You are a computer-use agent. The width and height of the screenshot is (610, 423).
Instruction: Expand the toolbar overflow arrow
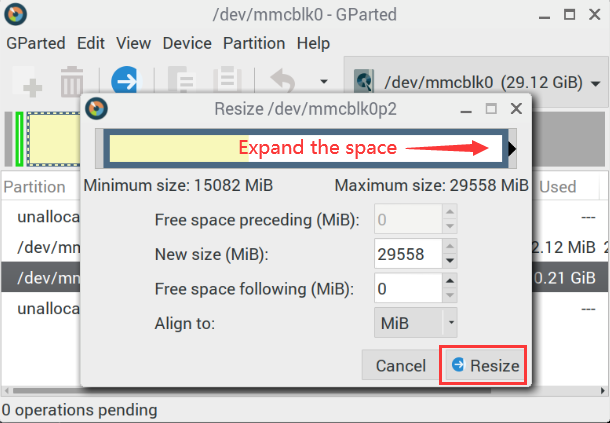323,82
